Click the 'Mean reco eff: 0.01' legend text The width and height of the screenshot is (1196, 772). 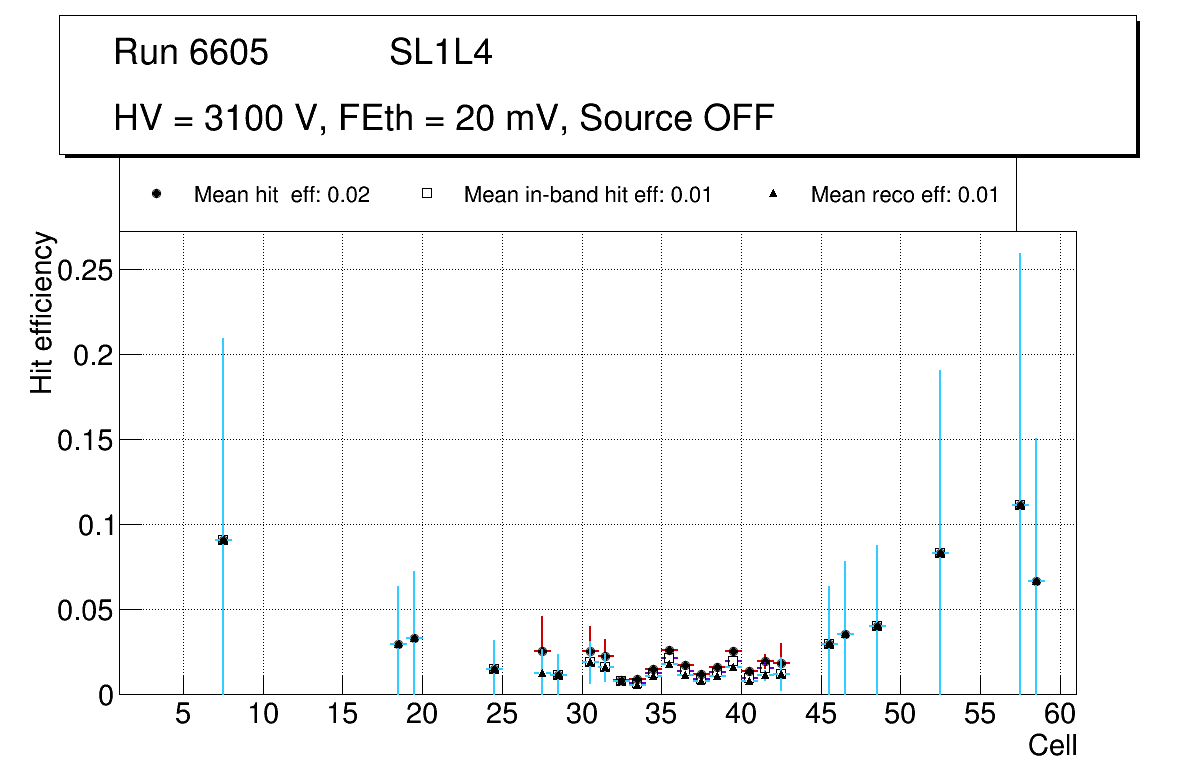pyautogui.click(x=904, y=195)
